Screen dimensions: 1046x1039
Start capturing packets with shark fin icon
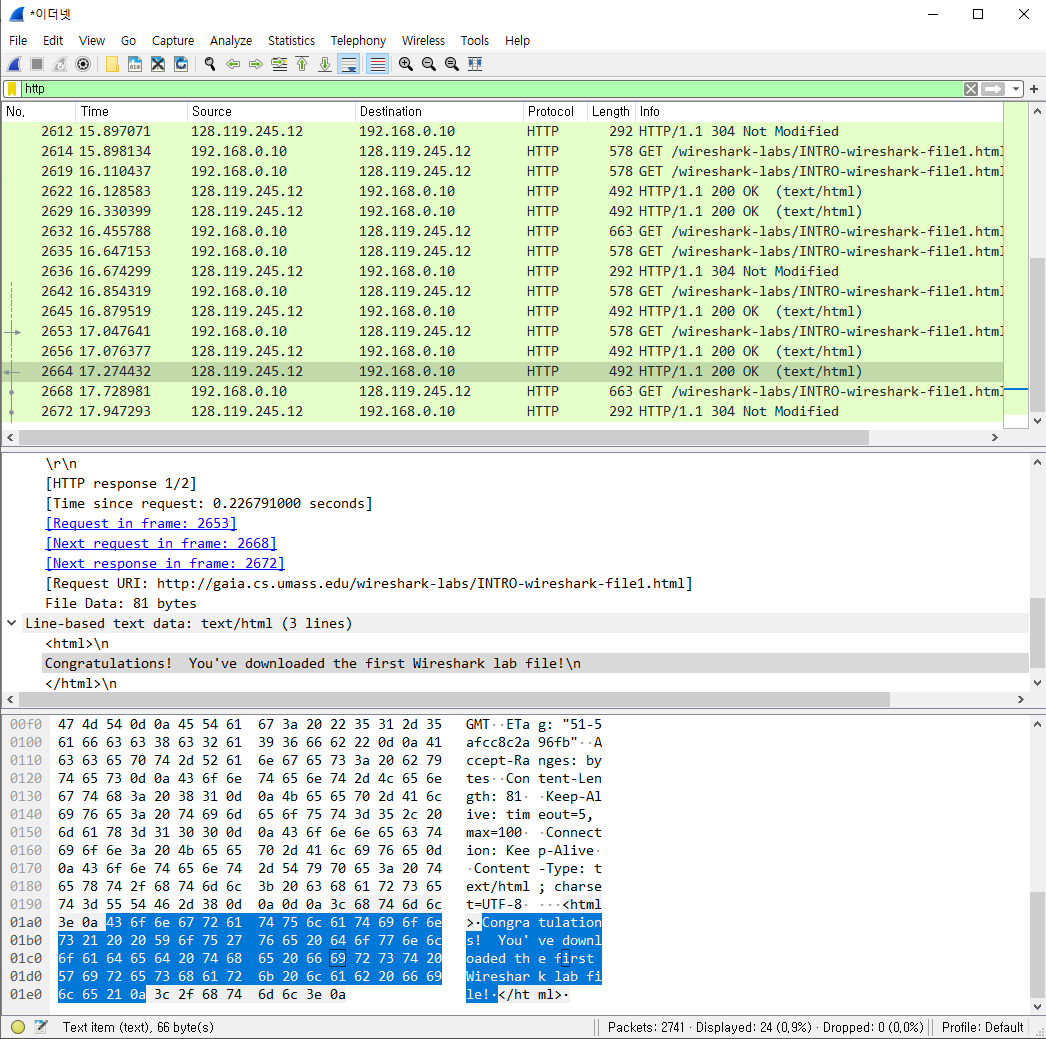point(14,64)
